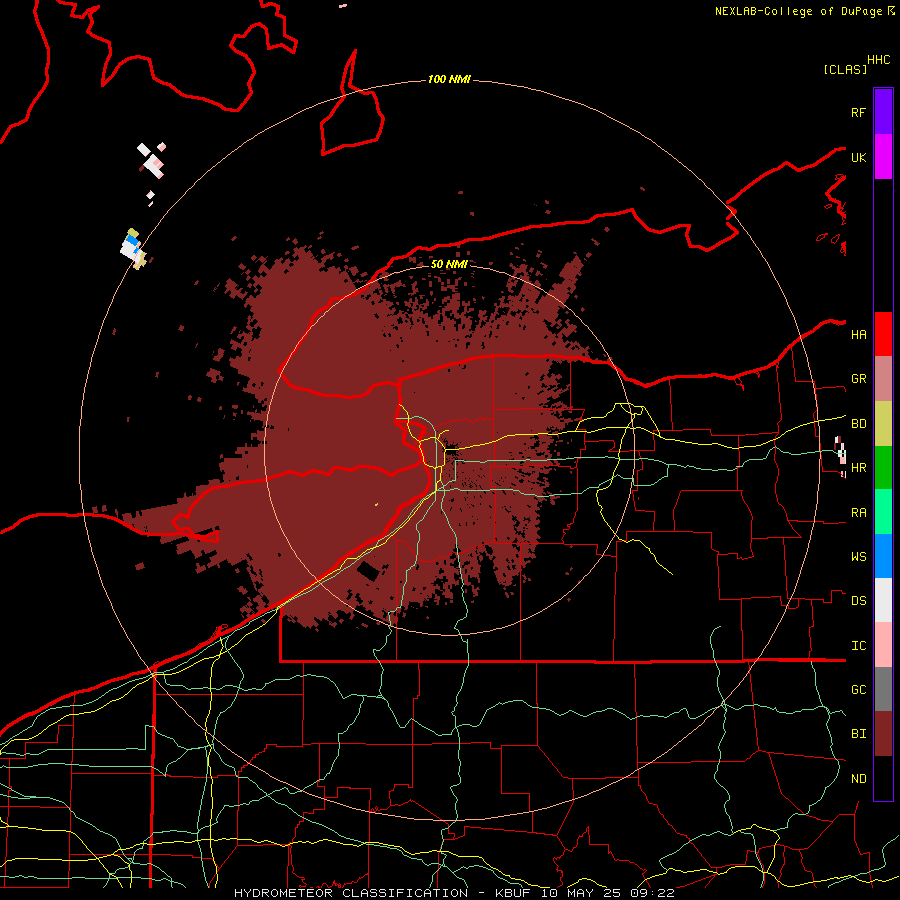Click the 'HHC' product code text
Screen dimensions: 900x900
coord(879,60)
